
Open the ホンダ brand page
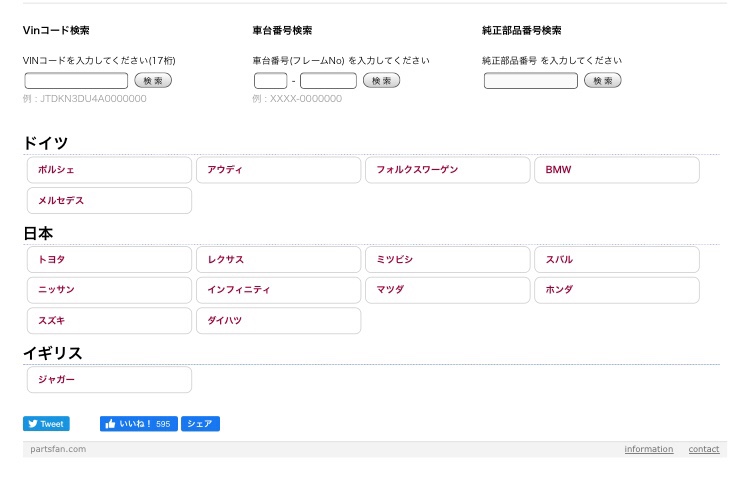(x=617, y=290)
